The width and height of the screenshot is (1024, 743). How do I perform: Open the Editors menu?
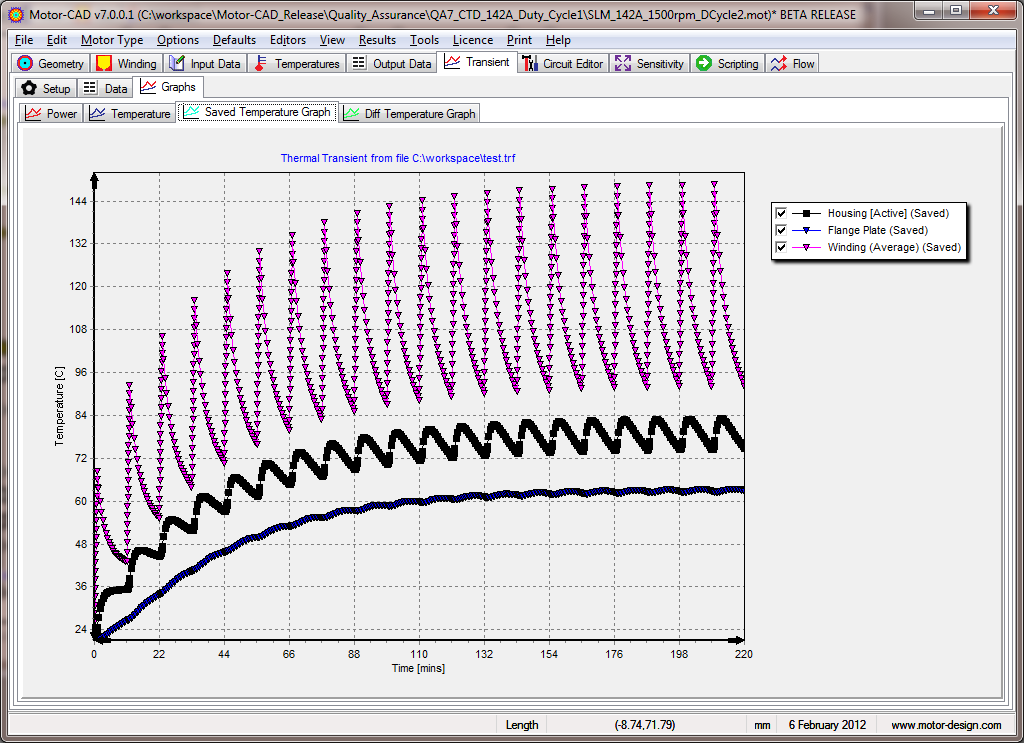click(287, 40)
